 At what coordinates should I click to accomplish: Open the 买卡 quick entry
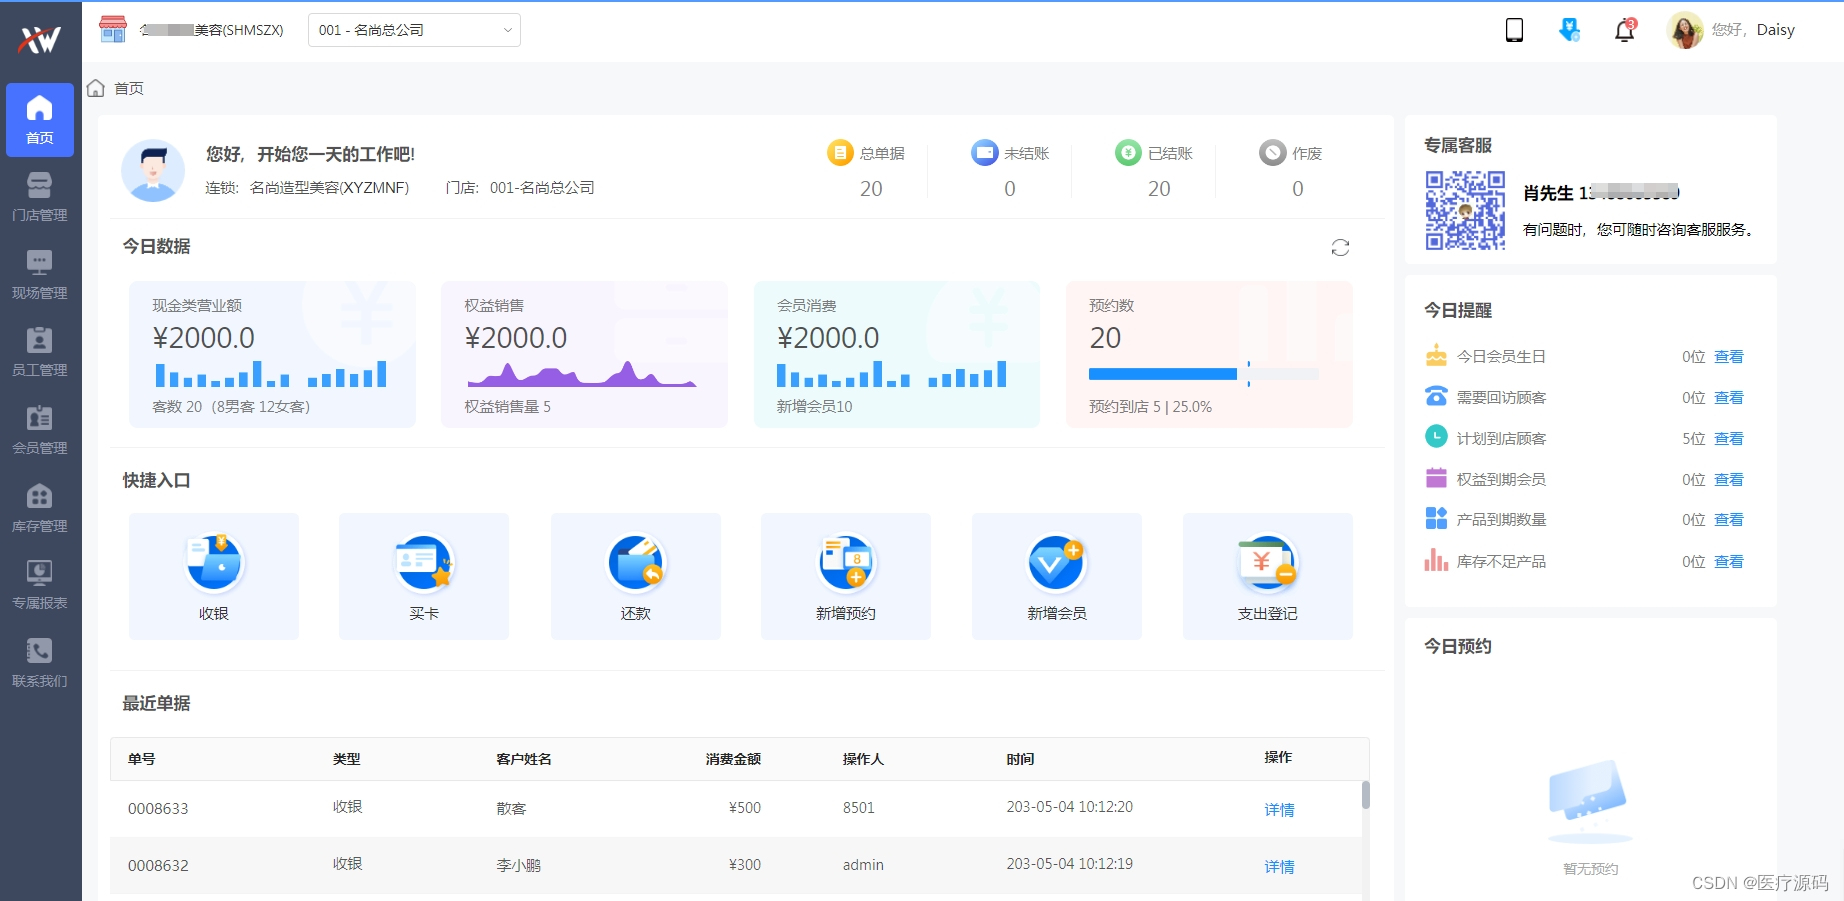424,576
